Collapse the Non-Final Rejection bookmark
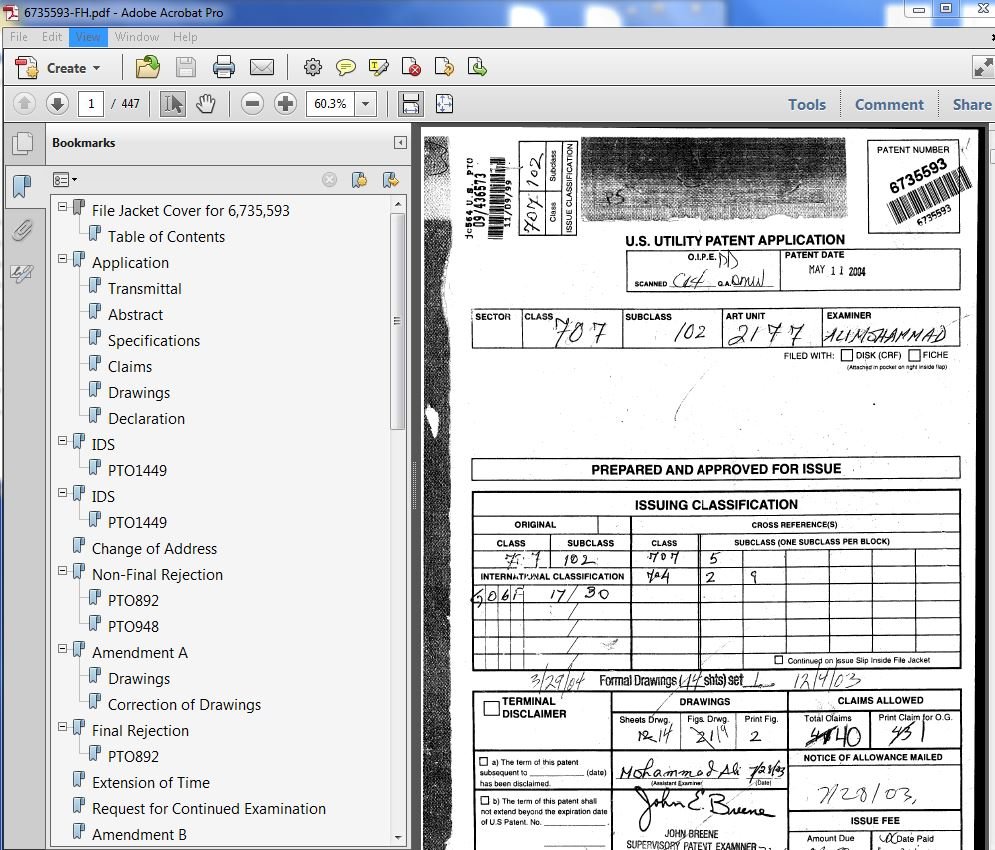The height and width of the screenshot is (850, 995). coord(62,571)
